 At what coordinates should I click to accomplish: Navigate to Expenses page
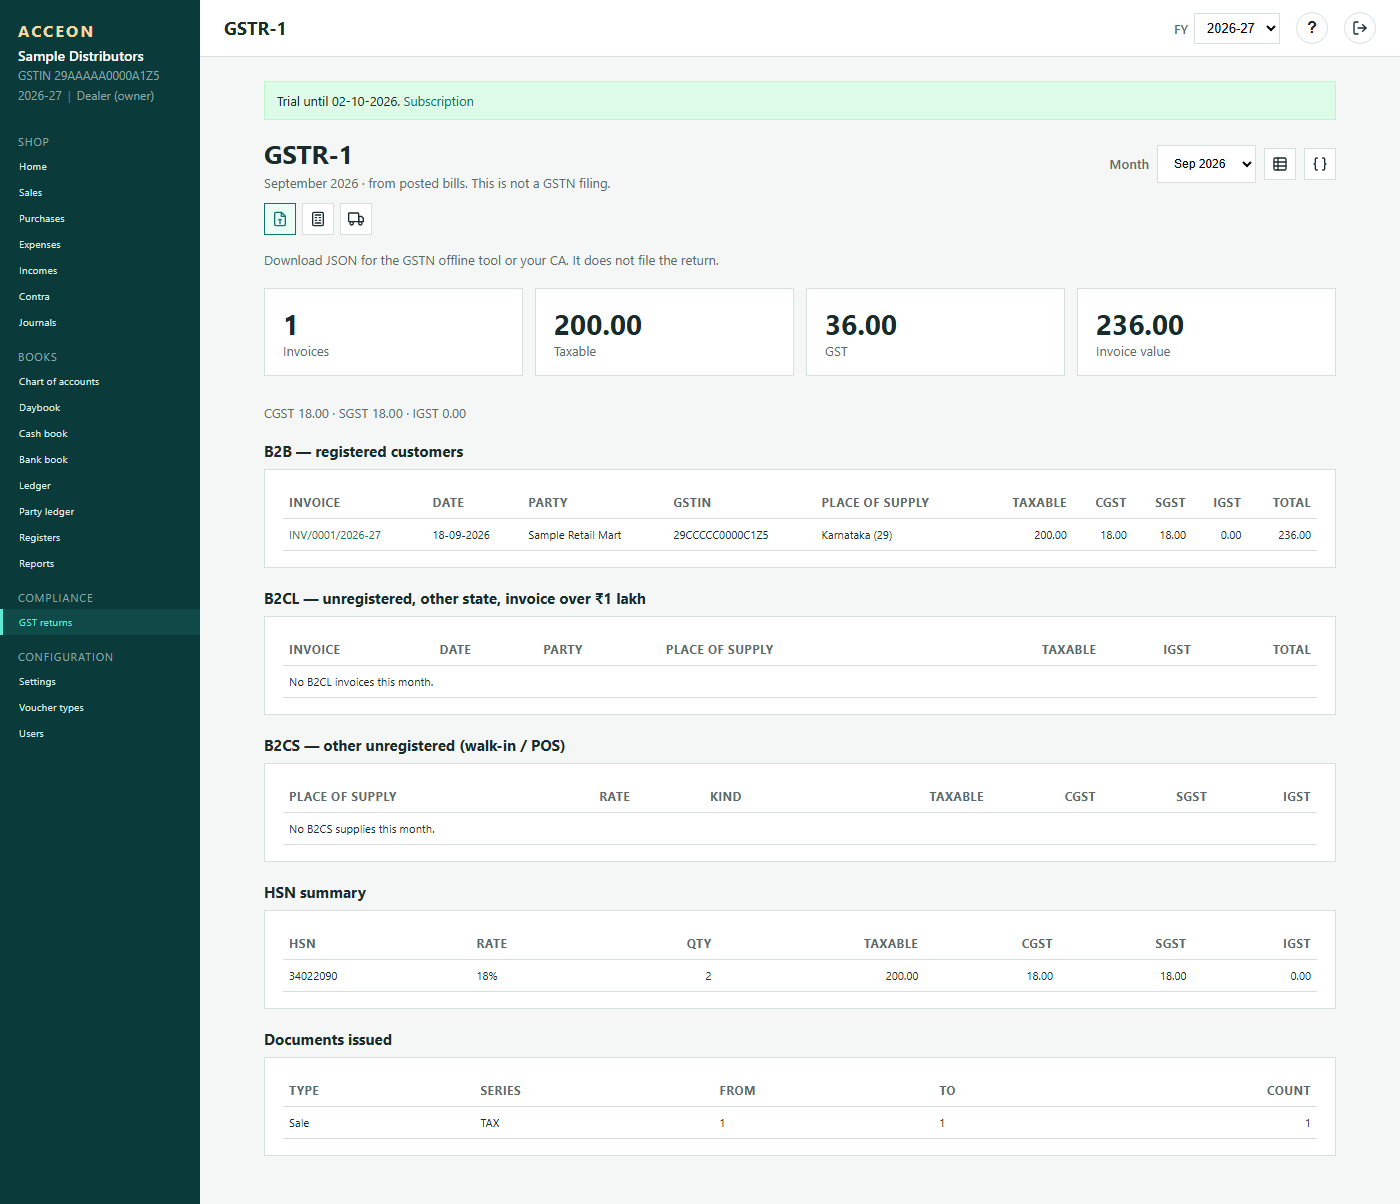point(100,245)
